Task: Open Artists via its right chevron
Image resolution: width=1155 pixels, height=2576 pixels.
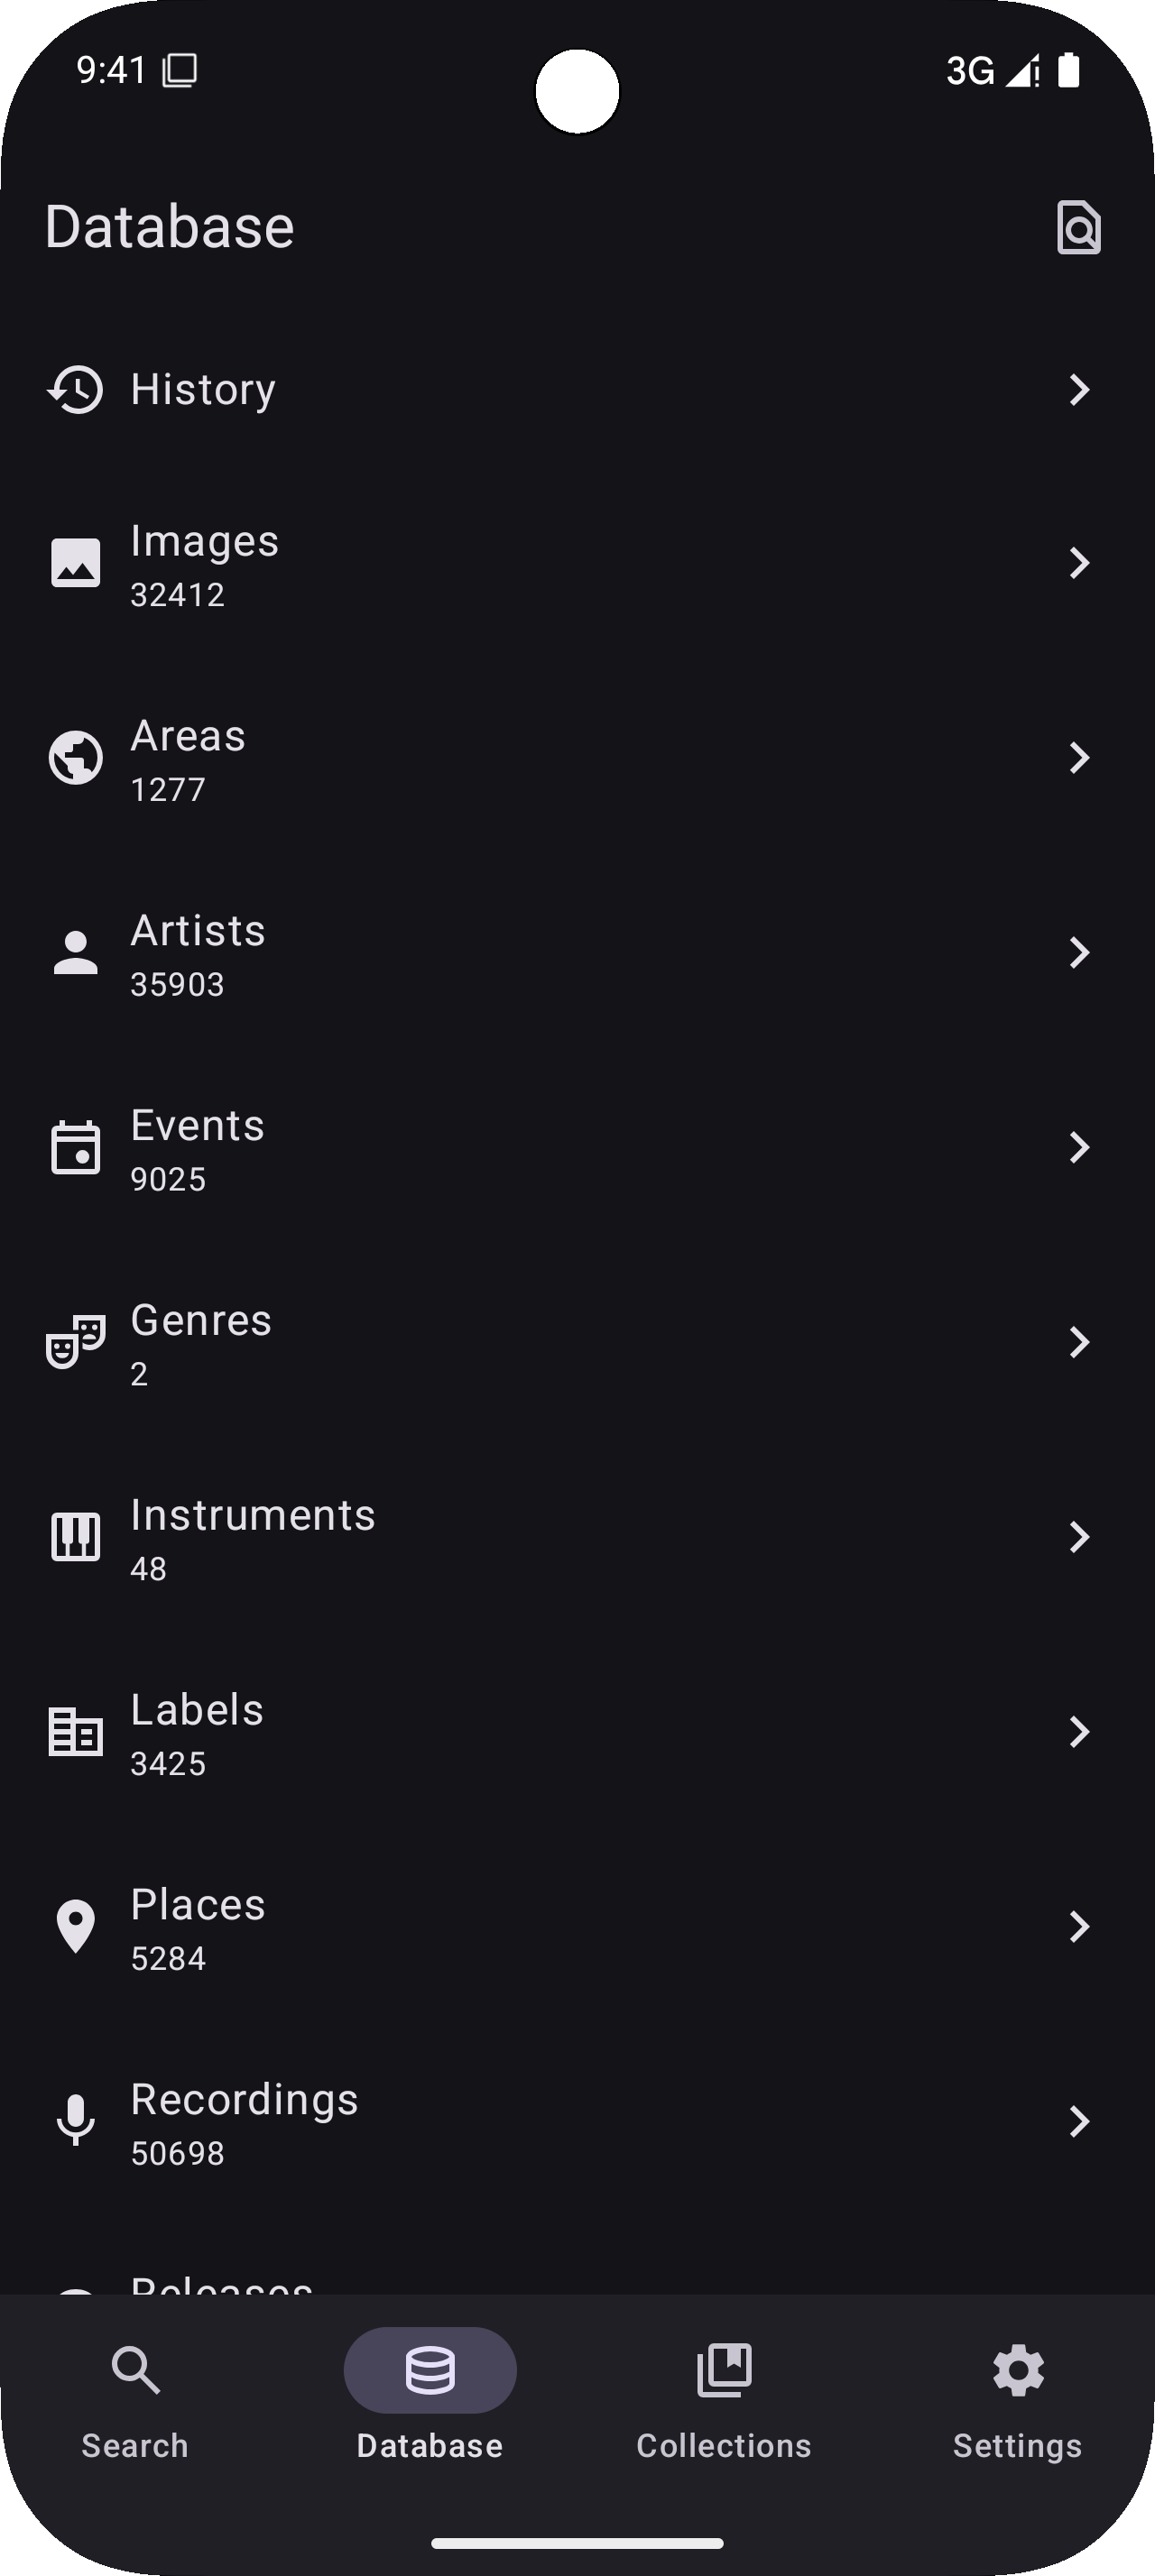Action: 1078,953
